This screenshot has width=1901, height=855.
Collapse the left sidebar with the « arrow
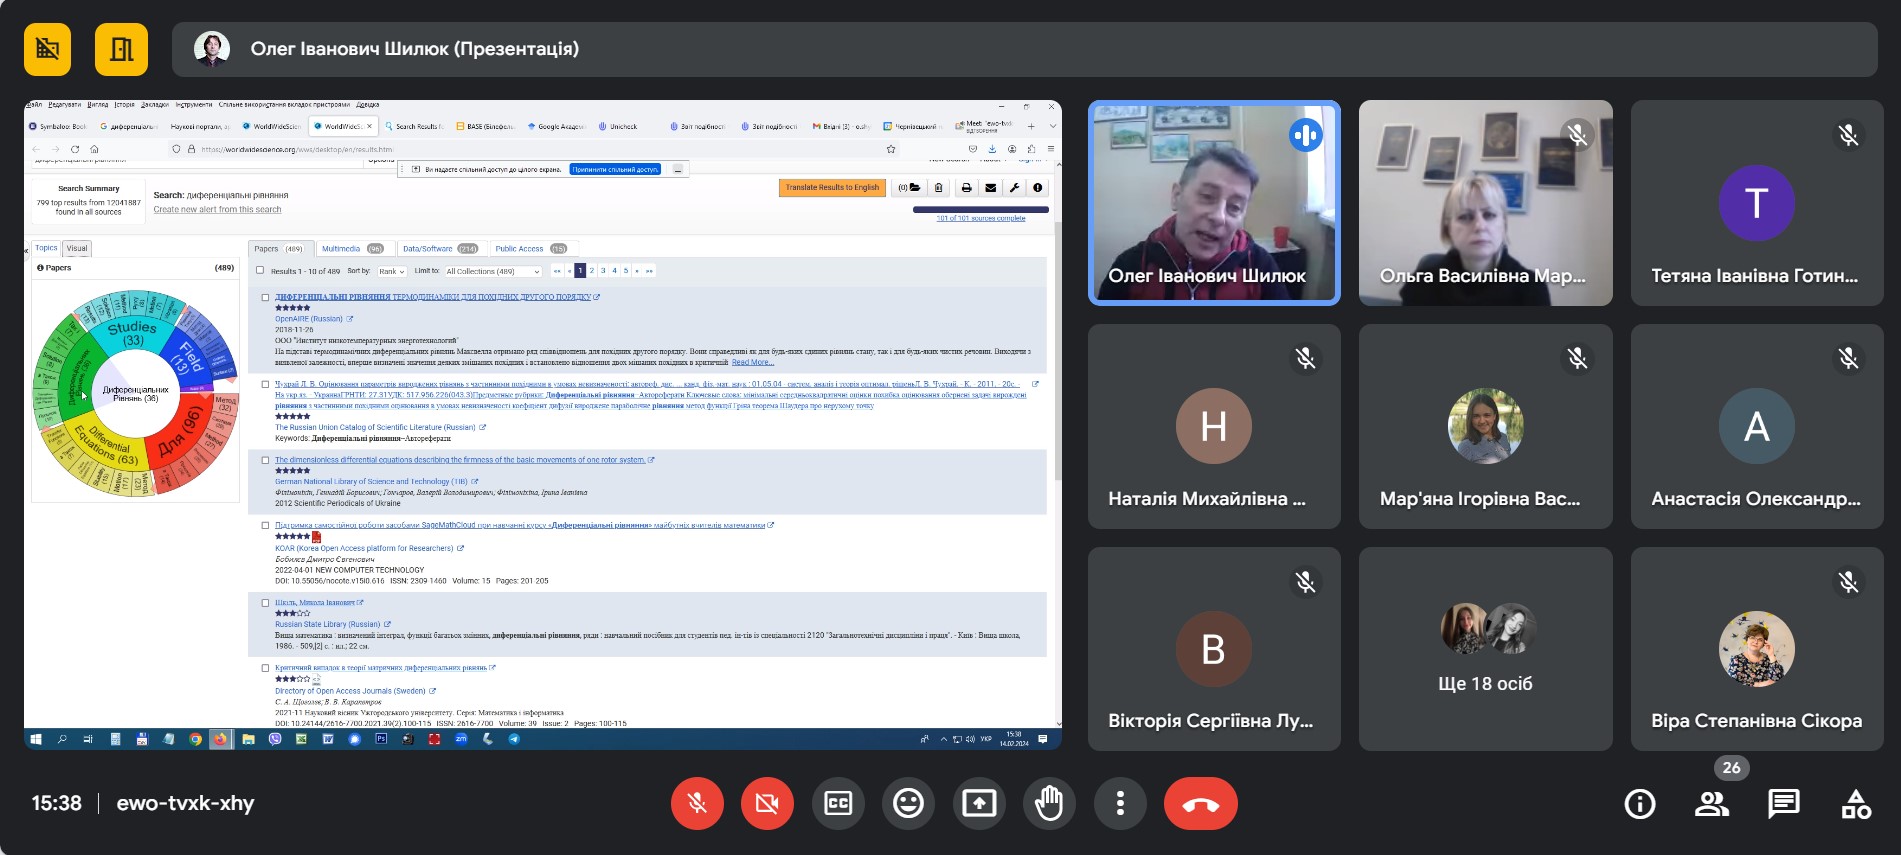(x=27, y=251)
